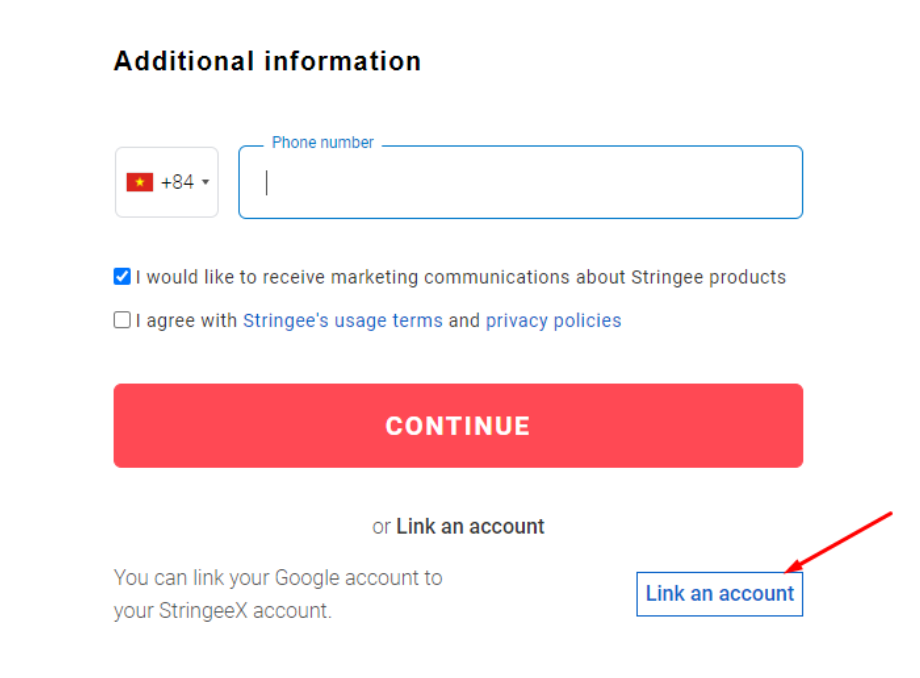Viewport: 920px width, 678px height.
Task: Click the Vietnam flag icon
Action: point(139,182)
